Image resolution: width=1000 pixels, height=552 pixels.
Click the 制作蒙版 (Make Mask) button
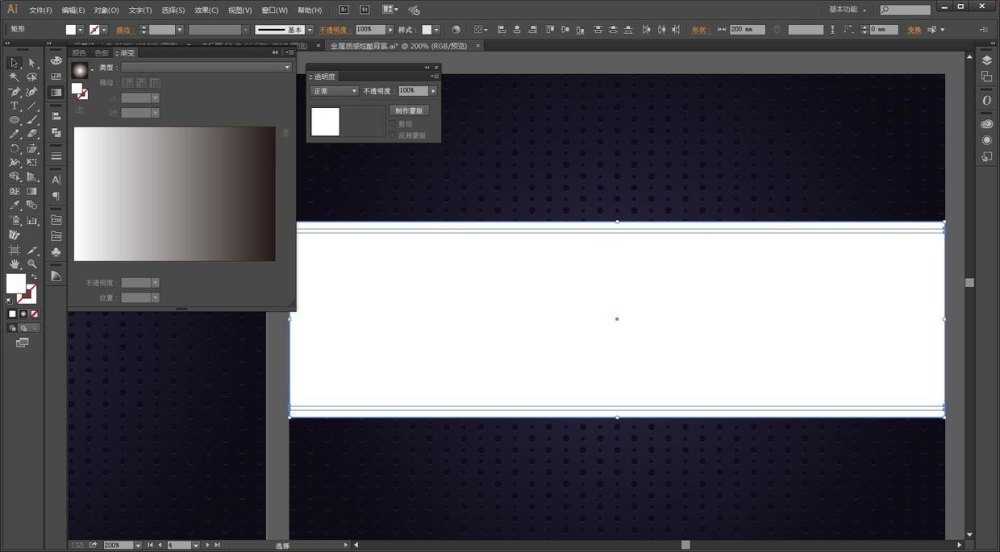coord(409,111)
